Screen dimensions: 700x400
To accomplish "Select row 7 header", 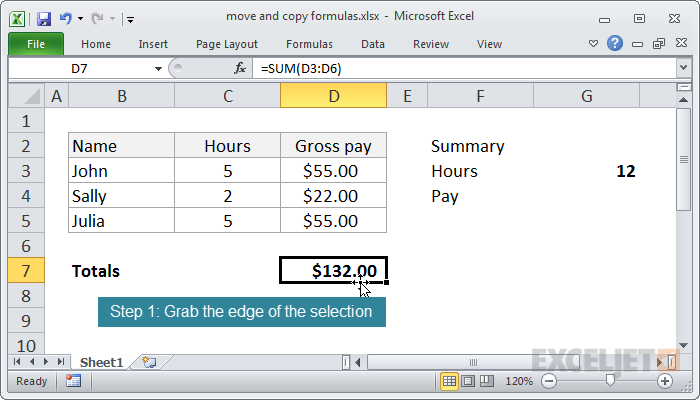I will pos(26,271).
